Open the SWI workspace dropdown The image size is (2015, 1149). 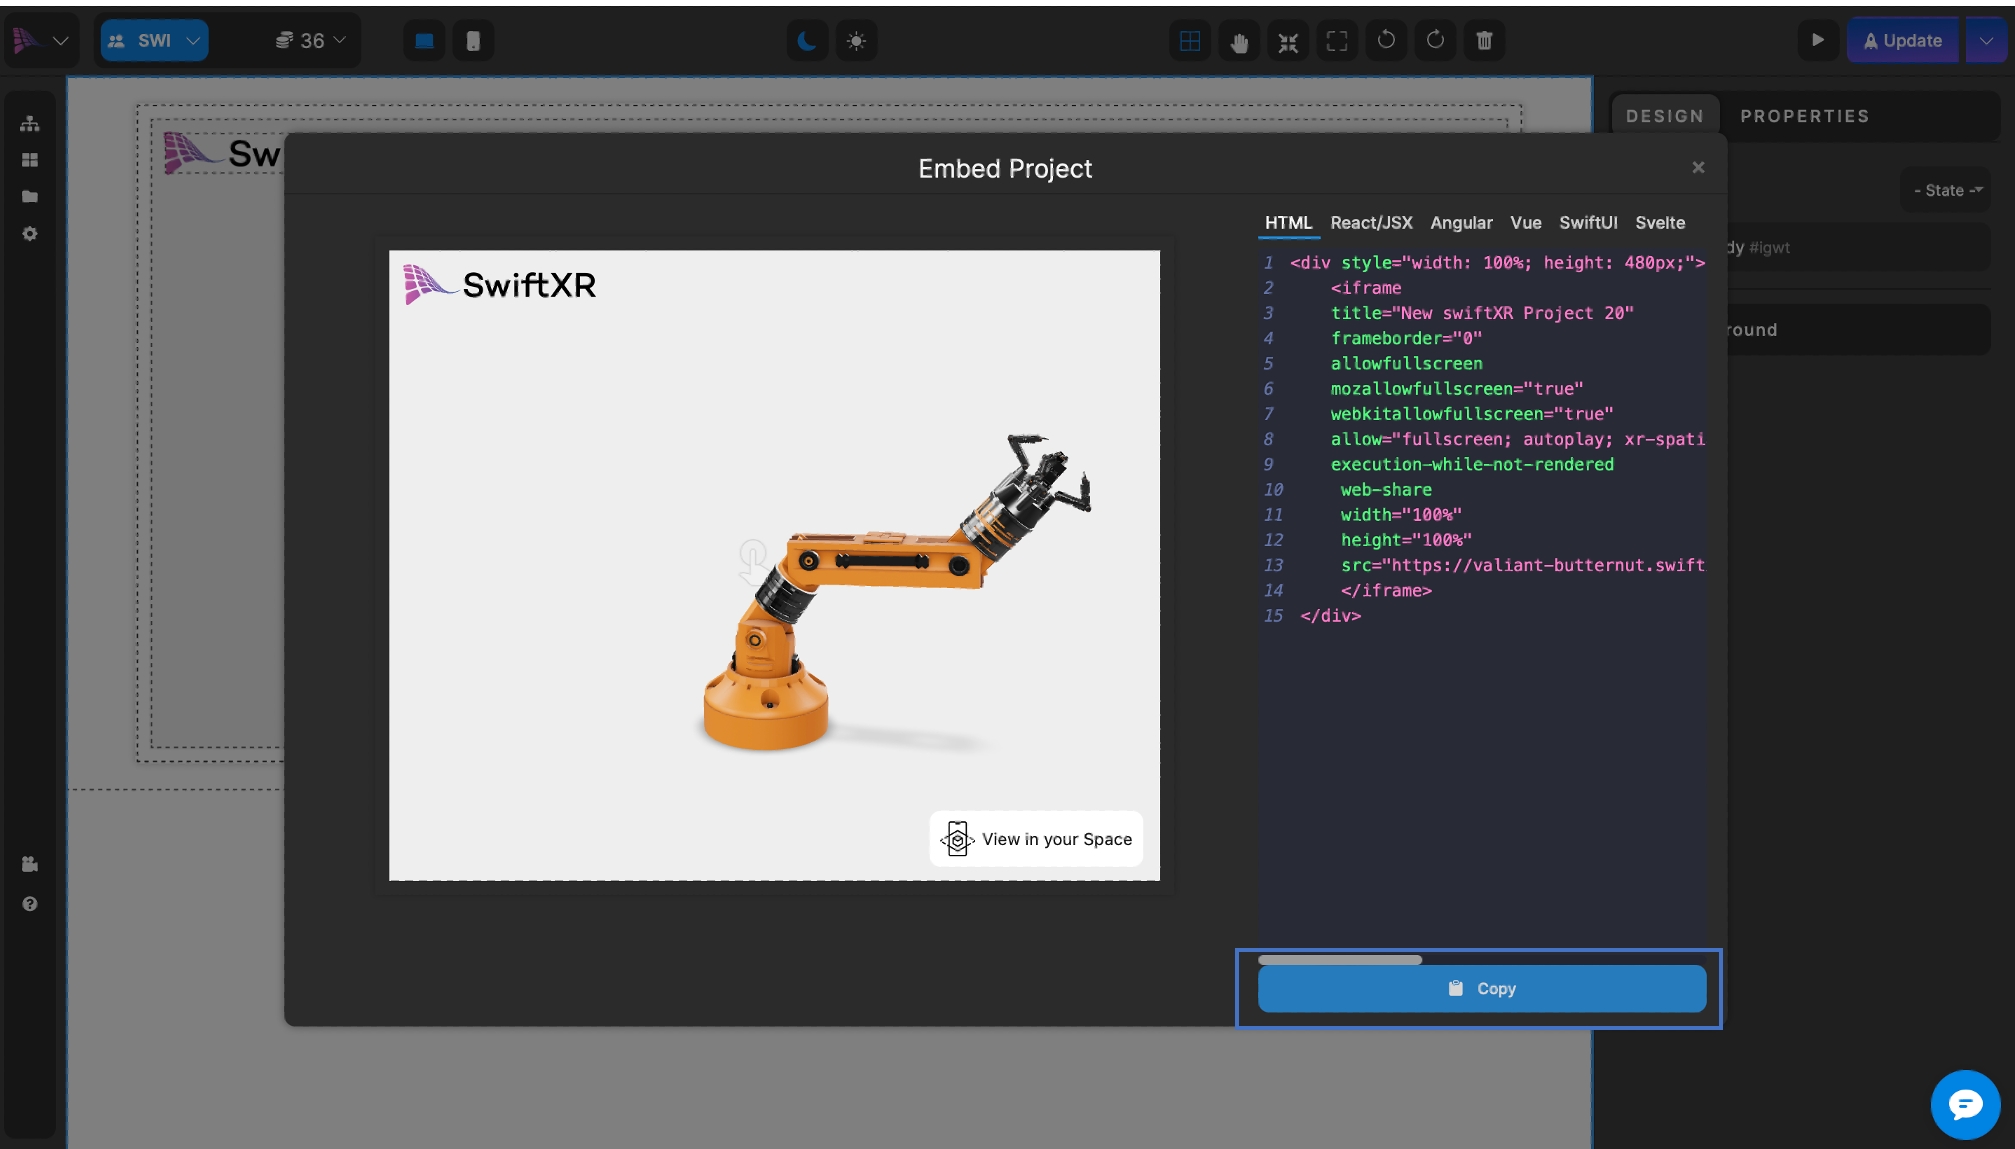(x=155, y=41)
